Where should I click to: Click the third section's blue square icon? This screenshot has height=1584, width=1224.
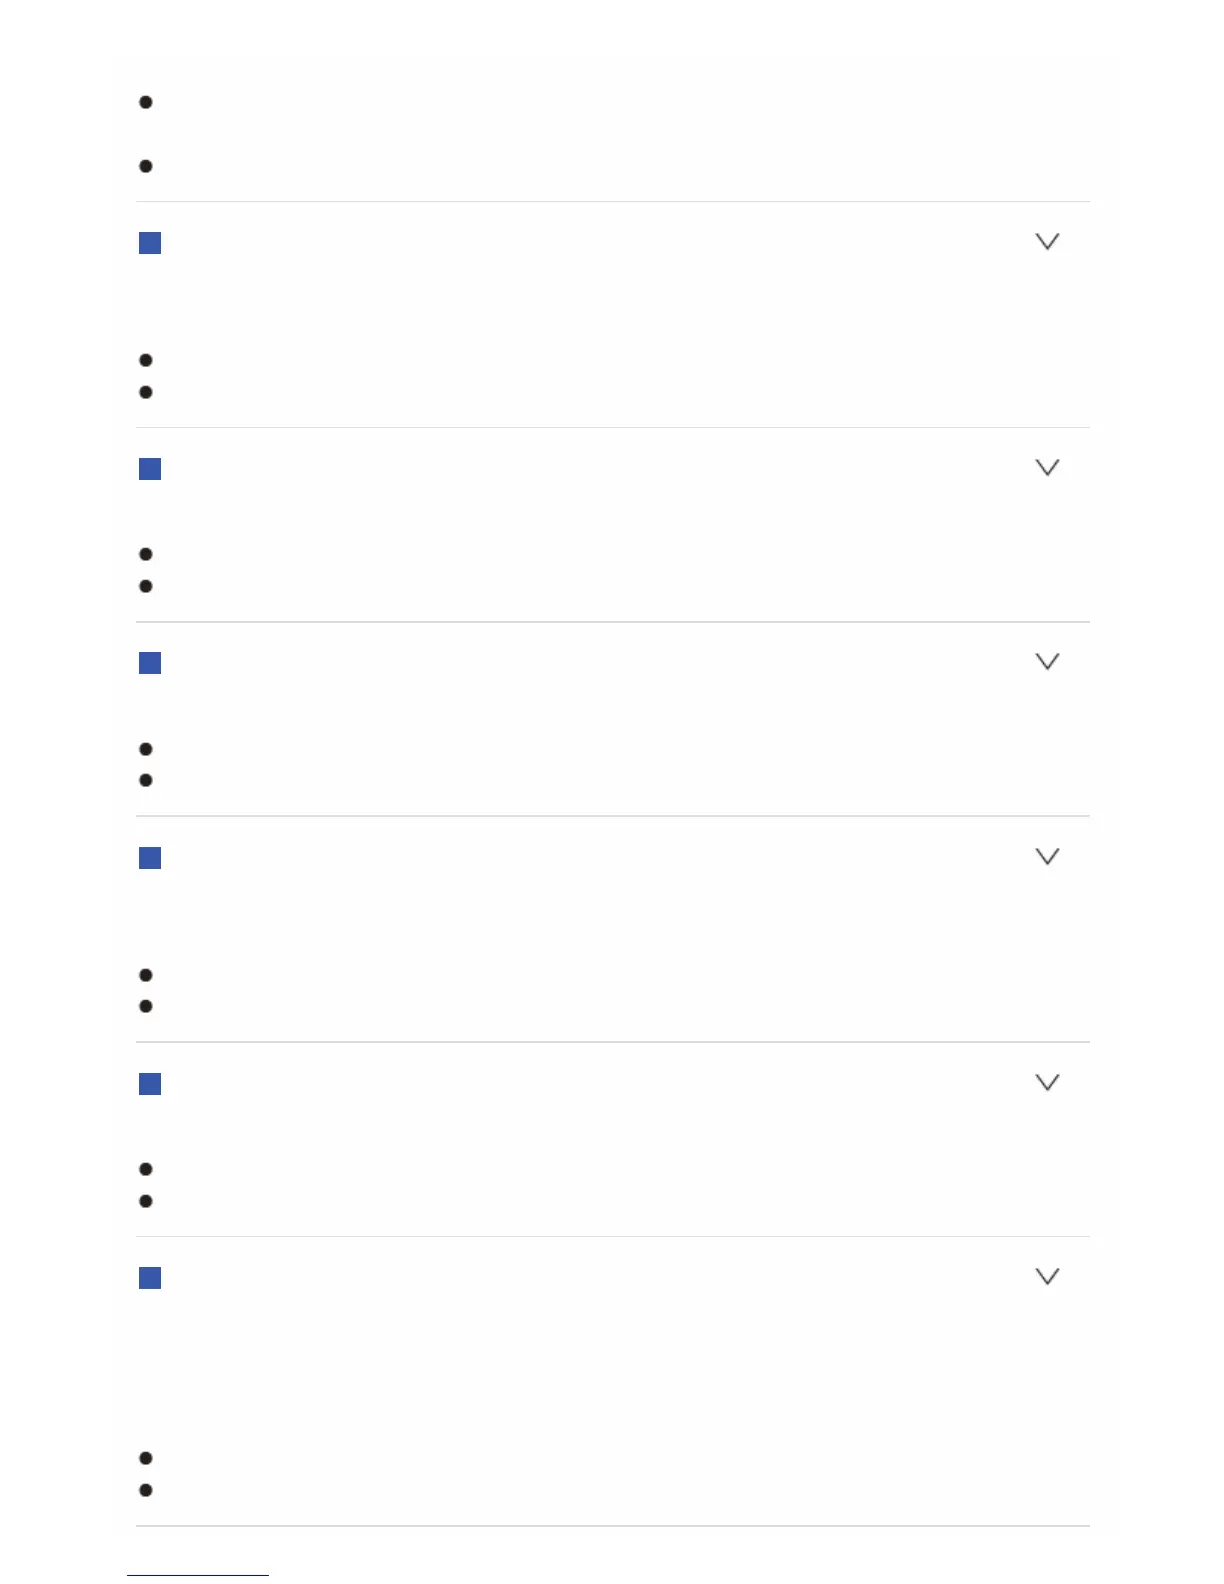coord(150,663)
